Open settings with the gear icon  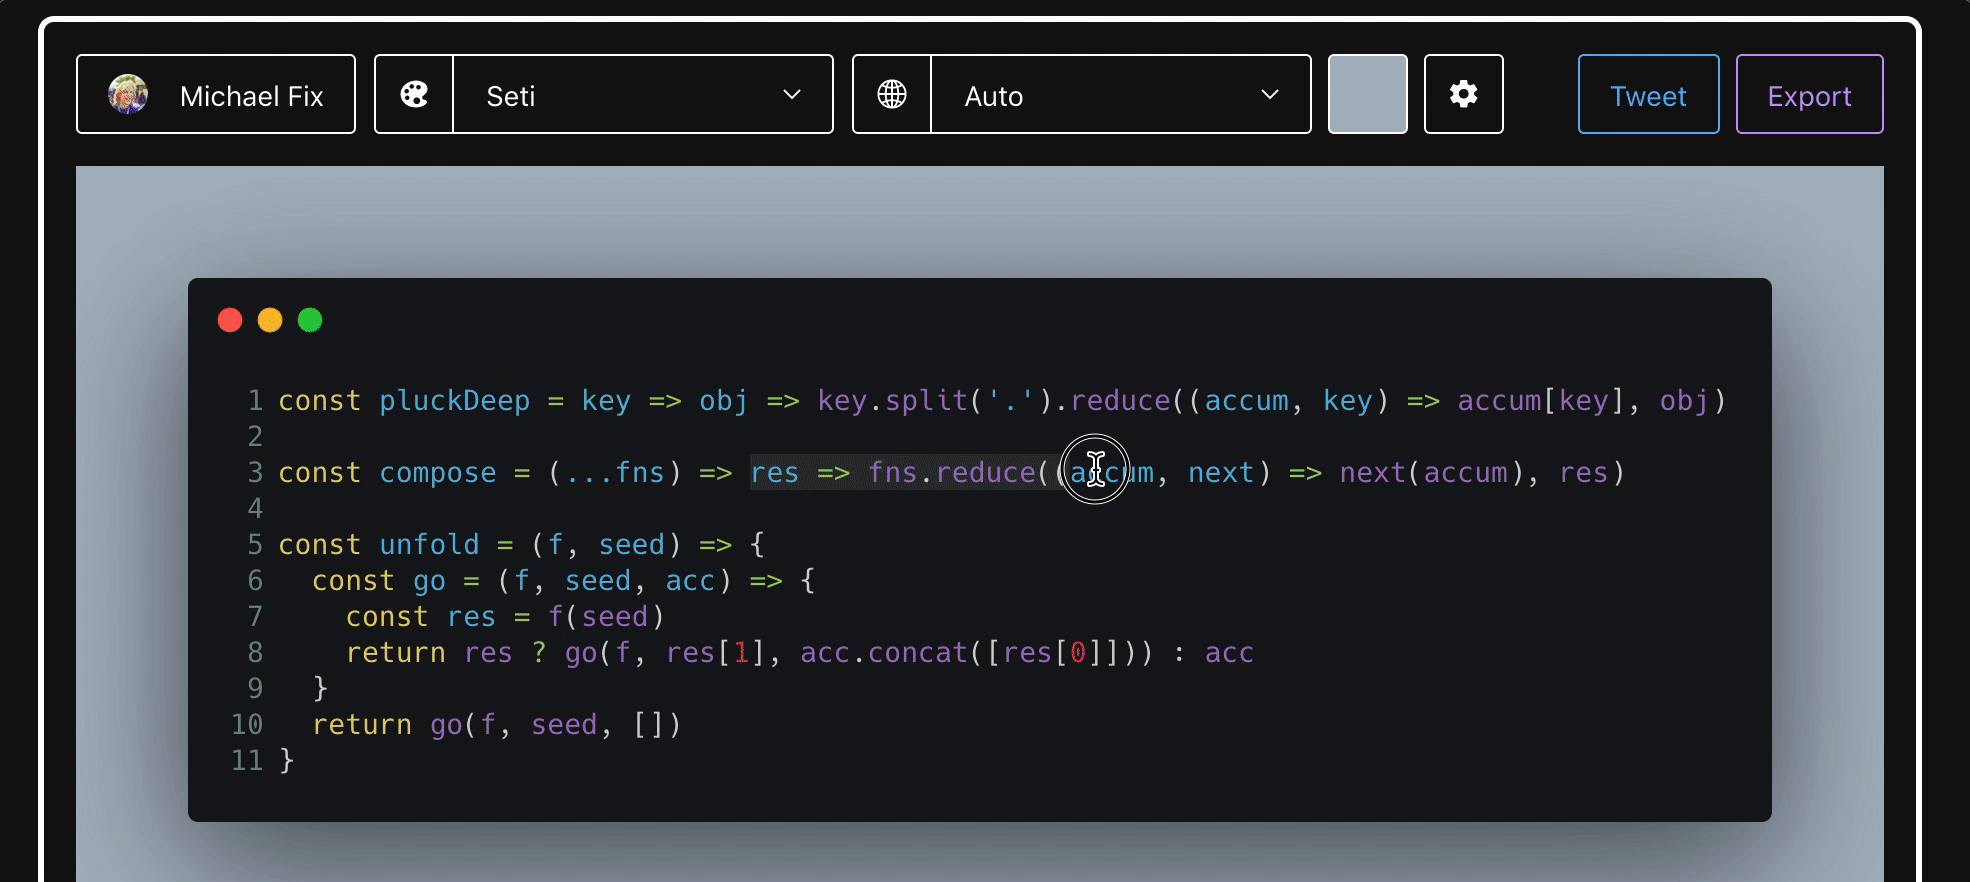tap(1464, 94)
